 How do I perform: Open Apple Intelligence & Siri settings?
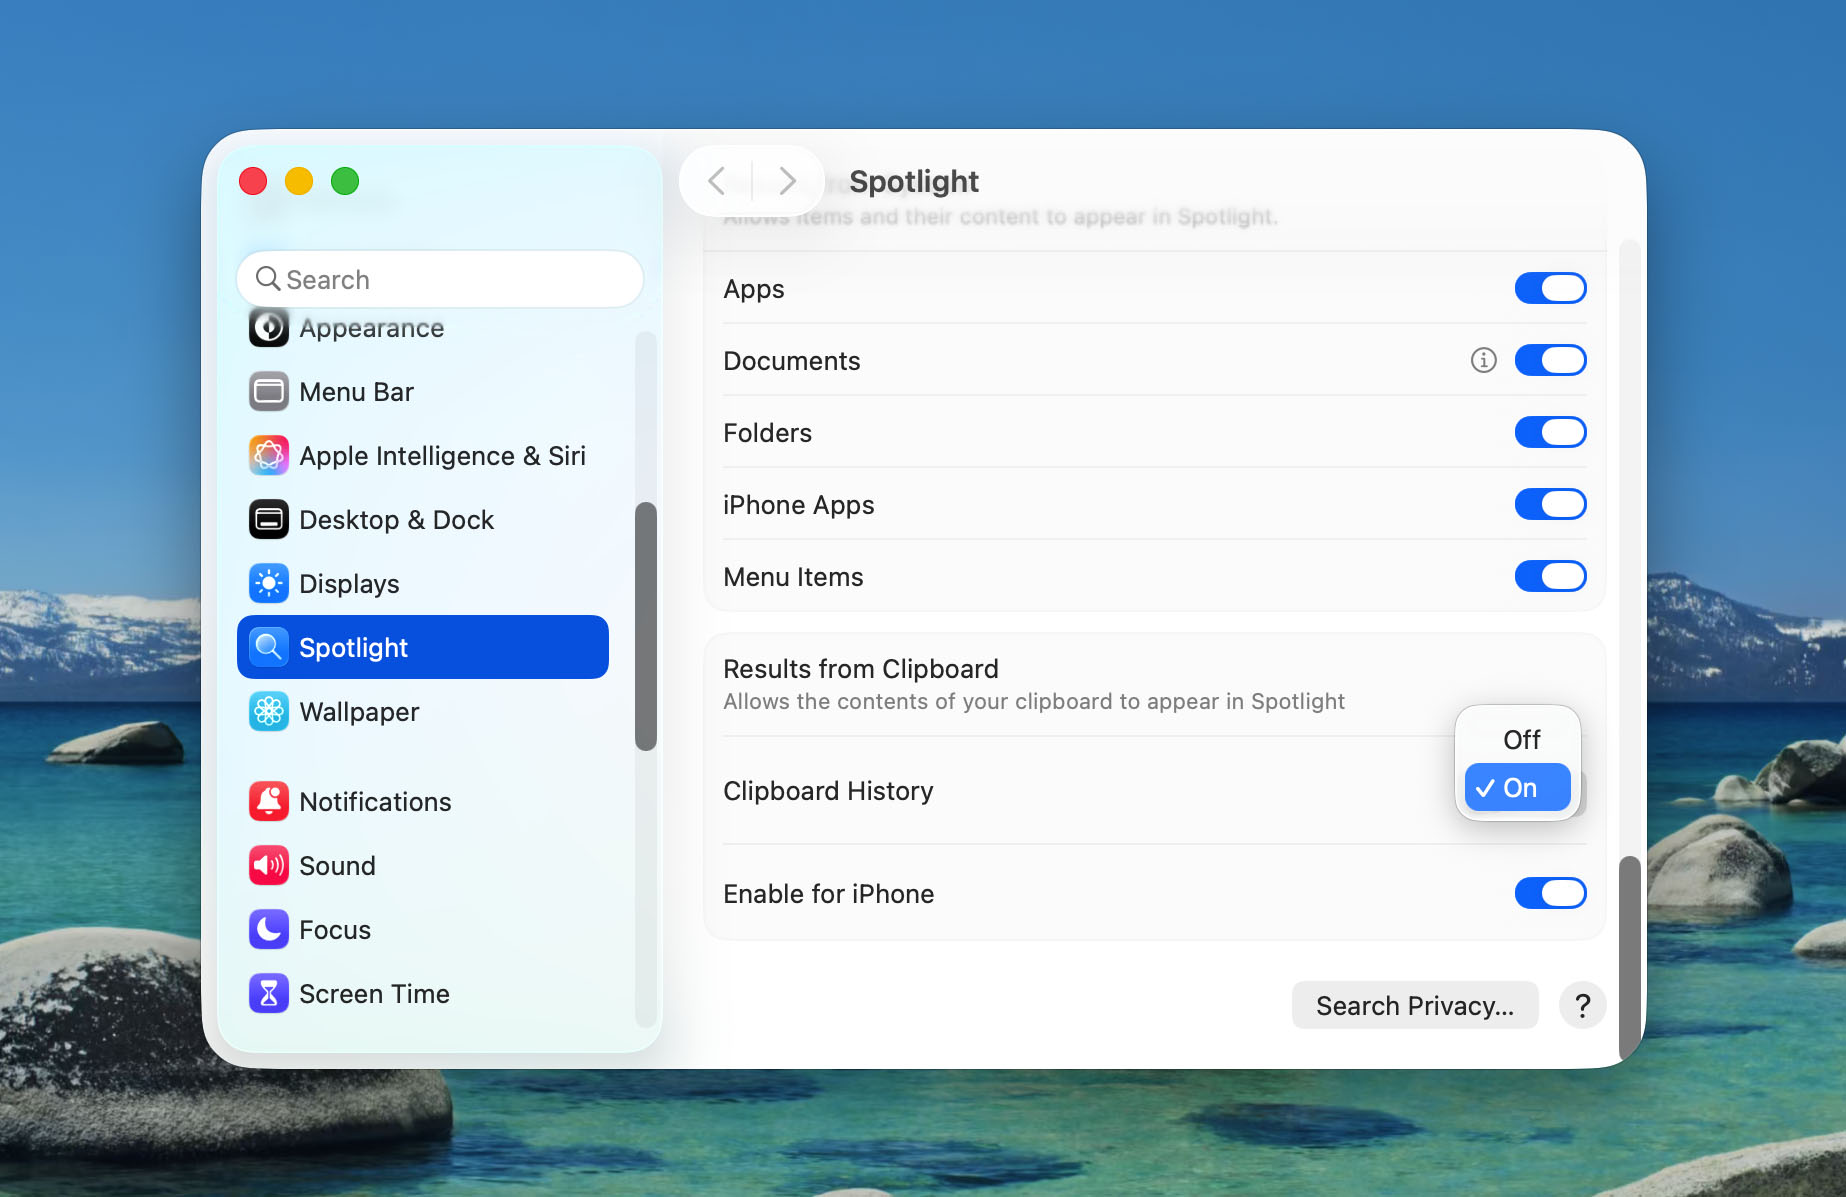point(422,455)
